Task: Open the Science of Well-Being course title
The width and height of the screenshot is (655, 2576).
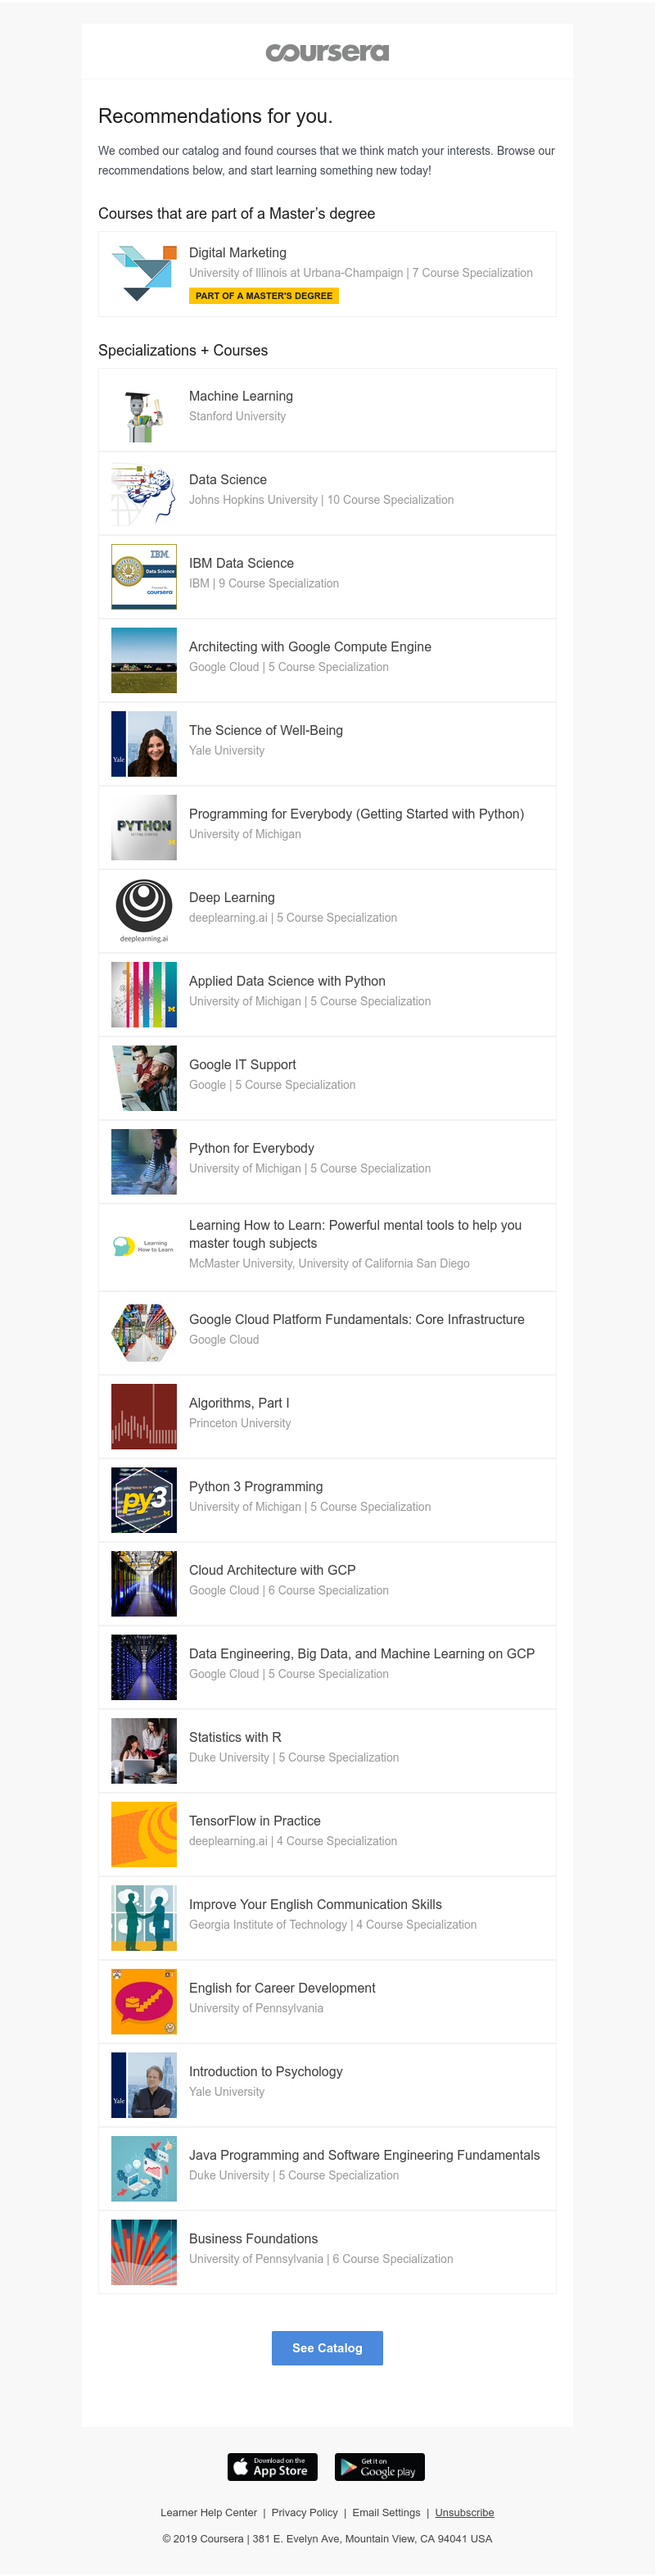Action: click(x=266, y=731)
